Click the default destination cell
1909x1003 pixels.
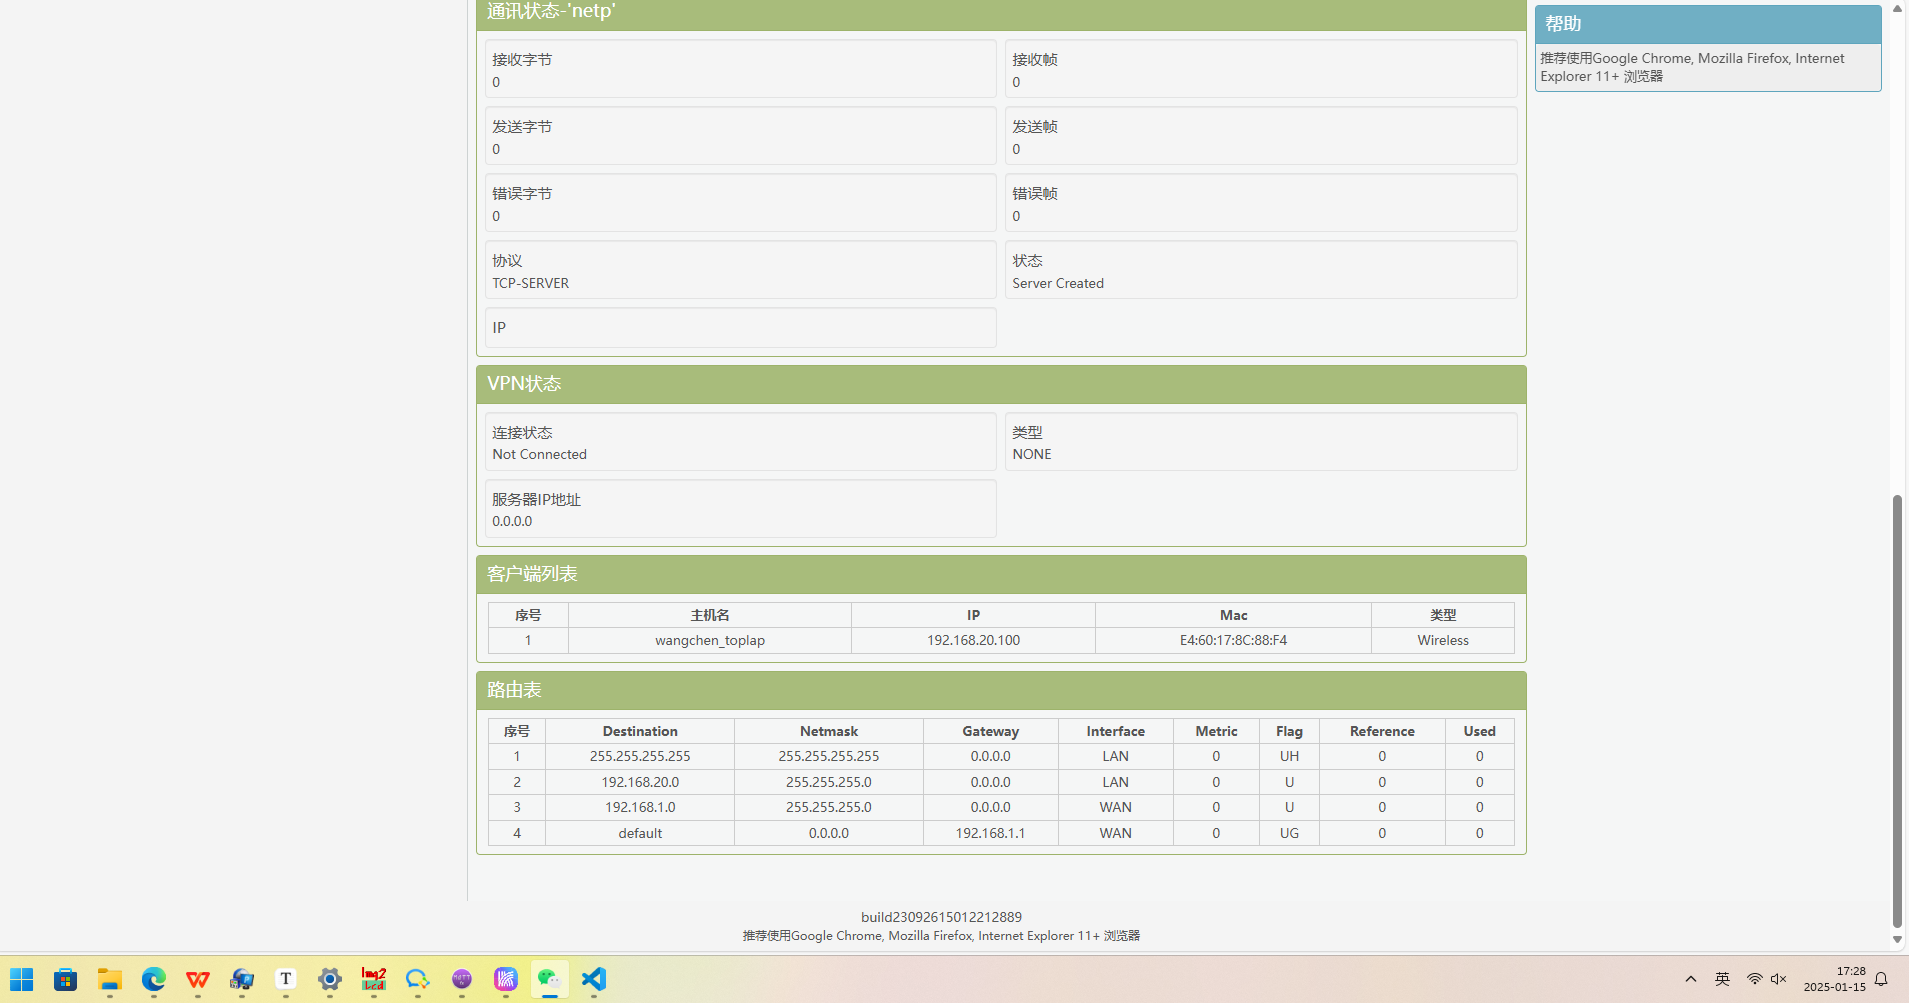(x=640, y=833)
